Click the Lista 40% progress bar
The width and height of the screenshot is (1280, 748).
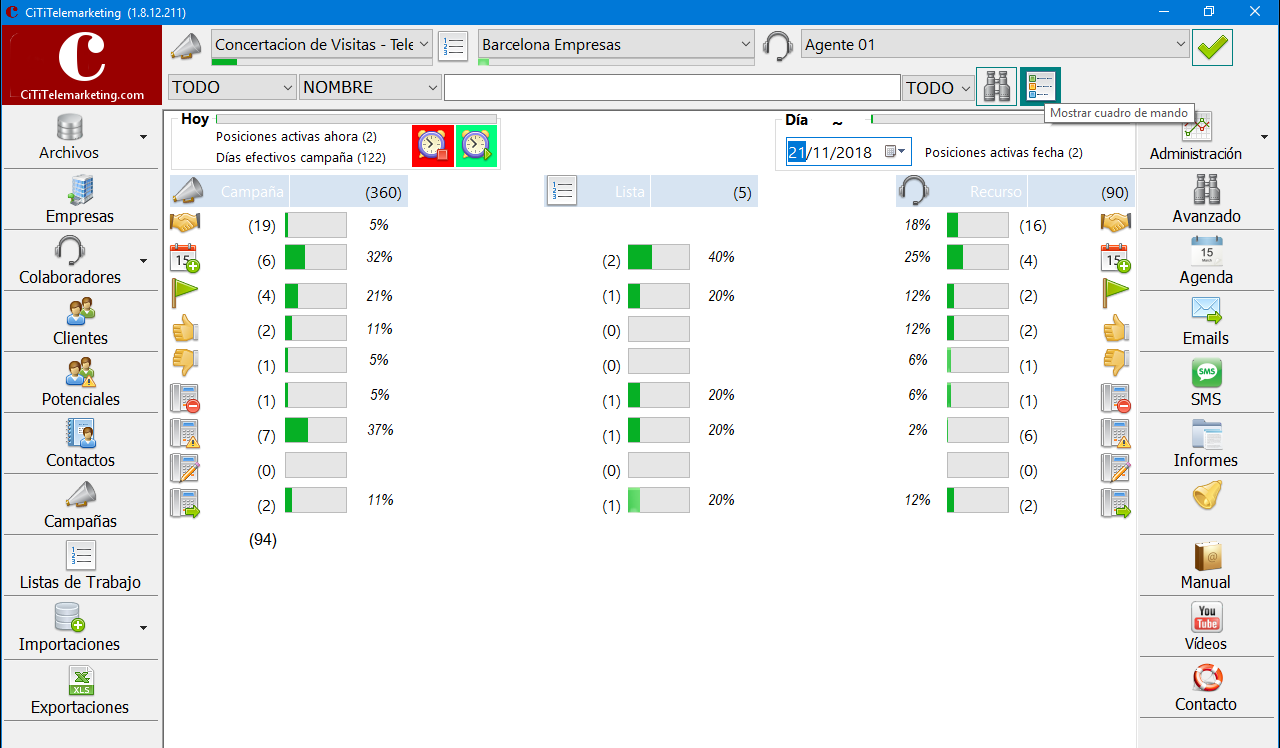point(659,257)
